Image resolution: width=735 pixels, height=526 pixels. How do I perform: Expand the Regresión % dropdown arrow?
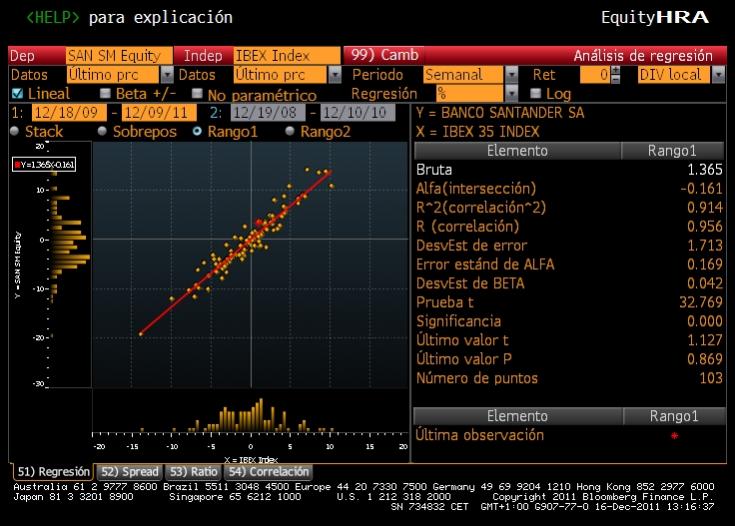(x=512, y=93)
